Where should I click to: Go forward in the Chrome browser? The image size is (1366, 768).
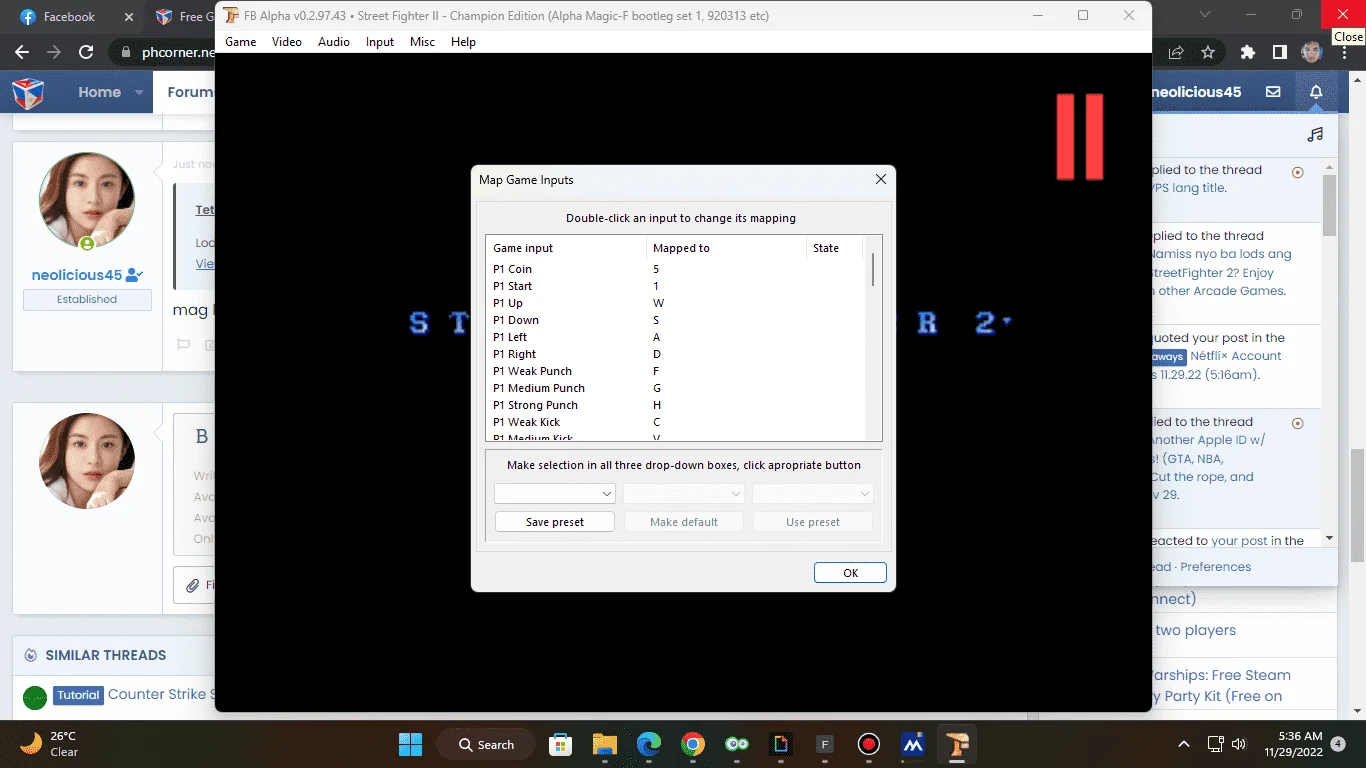click(x=54, y=52)
